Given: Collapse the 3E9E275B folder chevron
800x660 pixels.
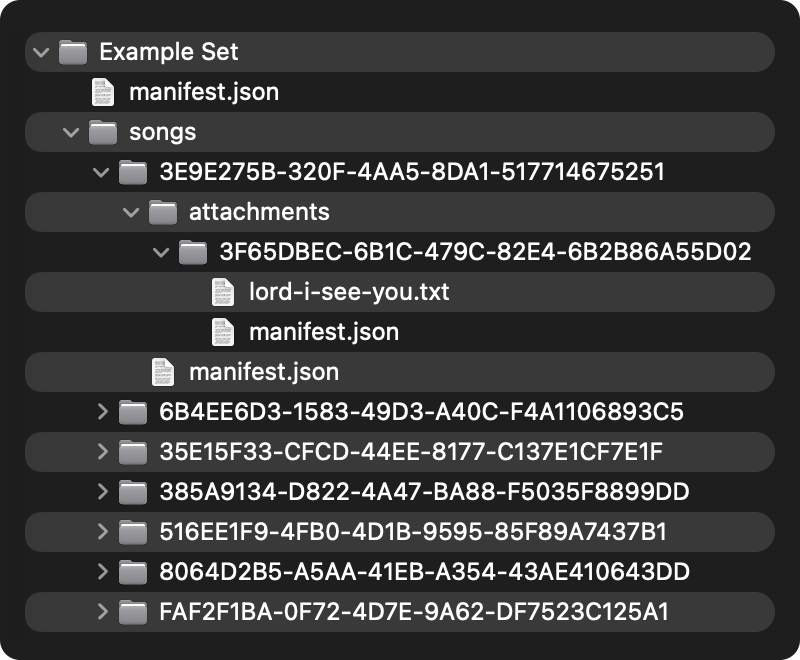Looking at the screenshot, I should 100,172.
